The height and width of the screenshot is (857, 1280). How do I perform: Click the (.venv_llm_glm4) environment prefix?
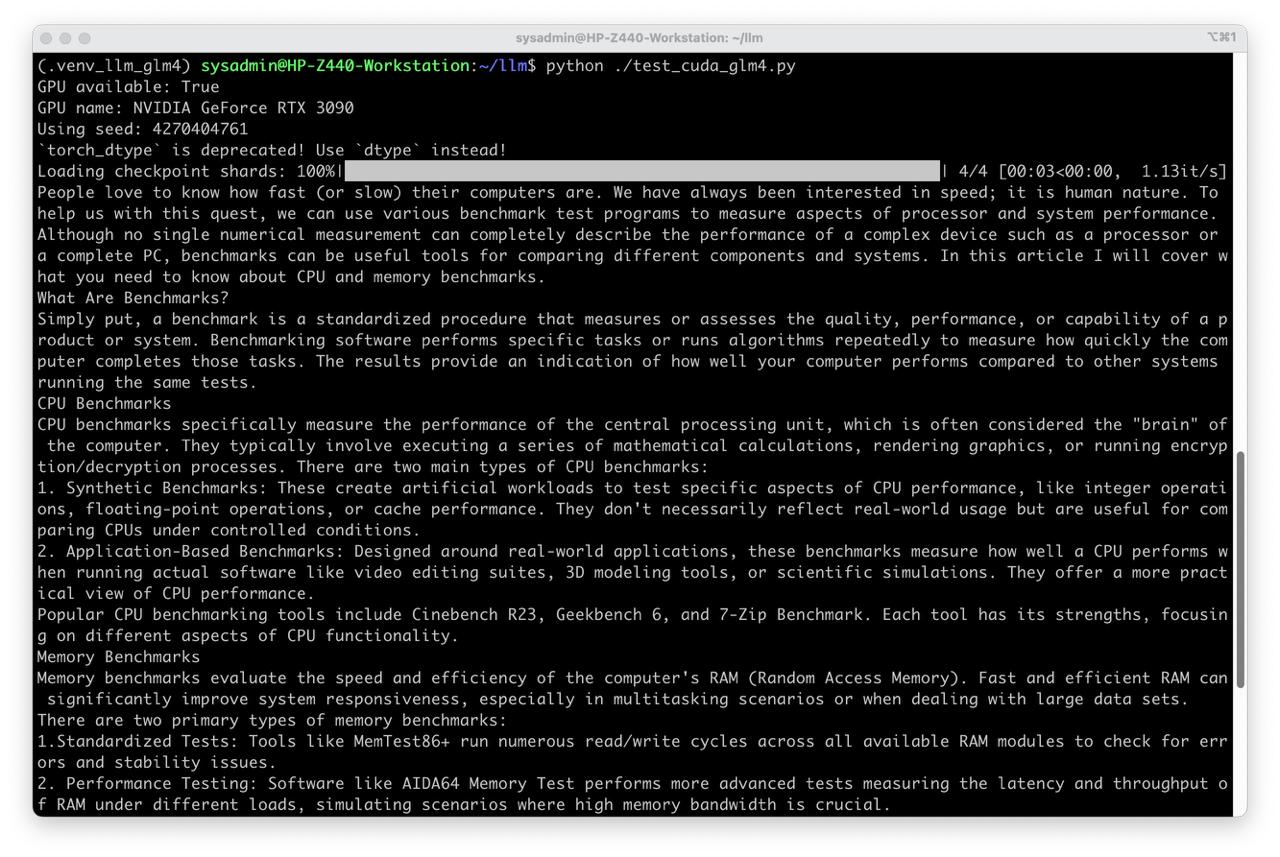click(114, 66)
